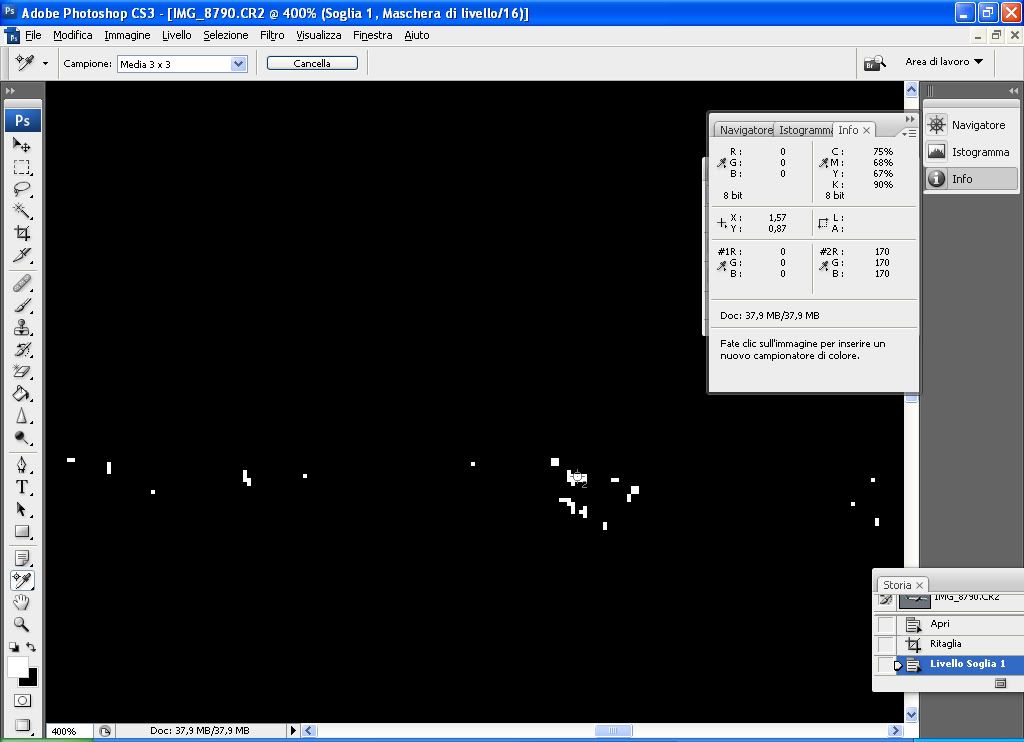Select the Crop tool in toolbox
Image resolution: width=1024 pixels, height=742 pixels.
pyautogui.click(x=22, y=233)
